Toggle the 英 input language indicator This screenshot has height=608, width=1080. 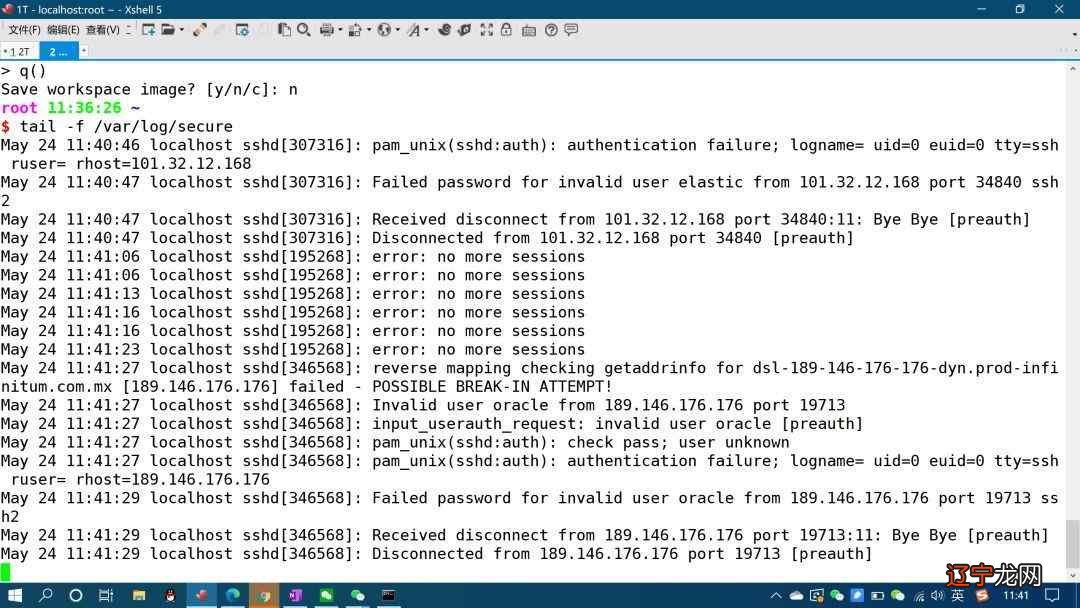click(957, 595)
